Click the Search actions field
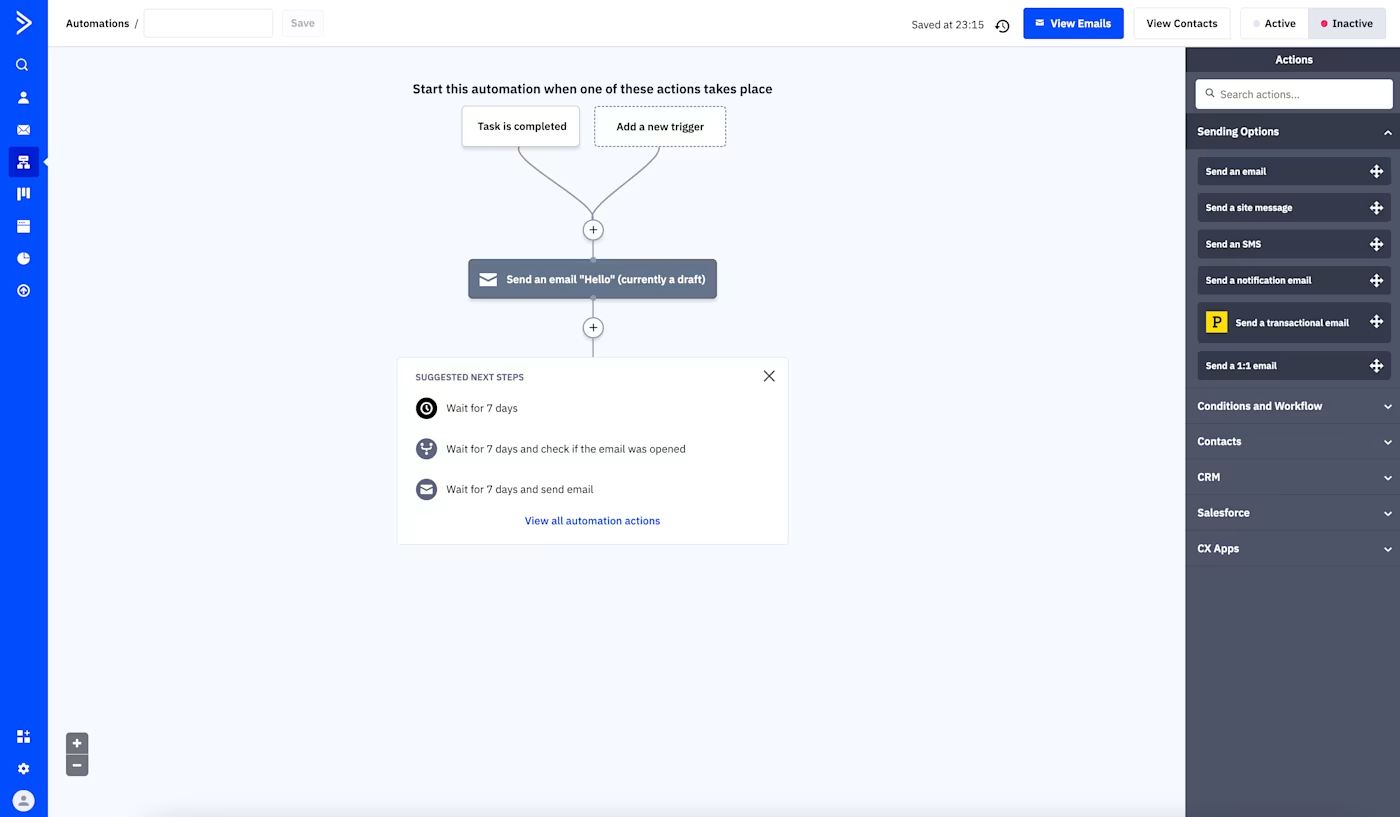 (x=1294, y=94)
